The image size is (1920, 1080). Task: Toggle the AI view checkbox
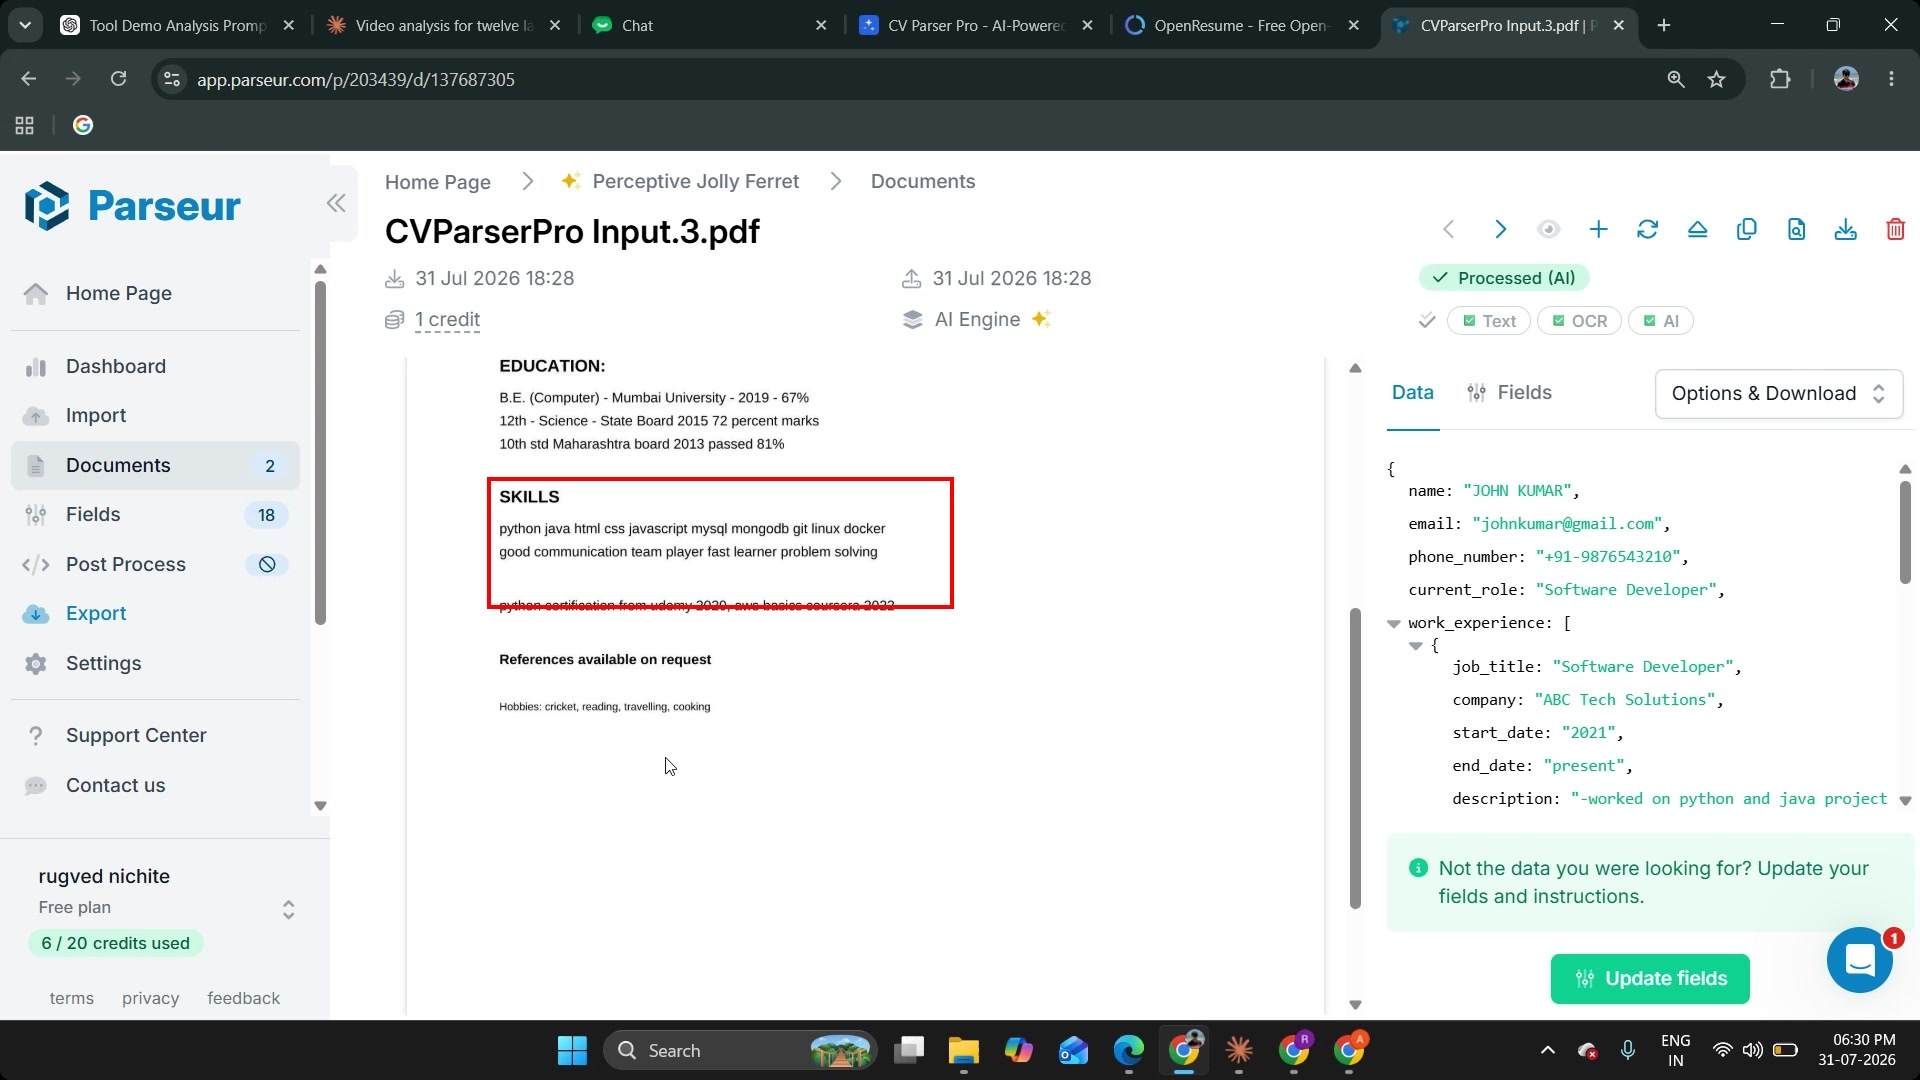(1660, 321)
